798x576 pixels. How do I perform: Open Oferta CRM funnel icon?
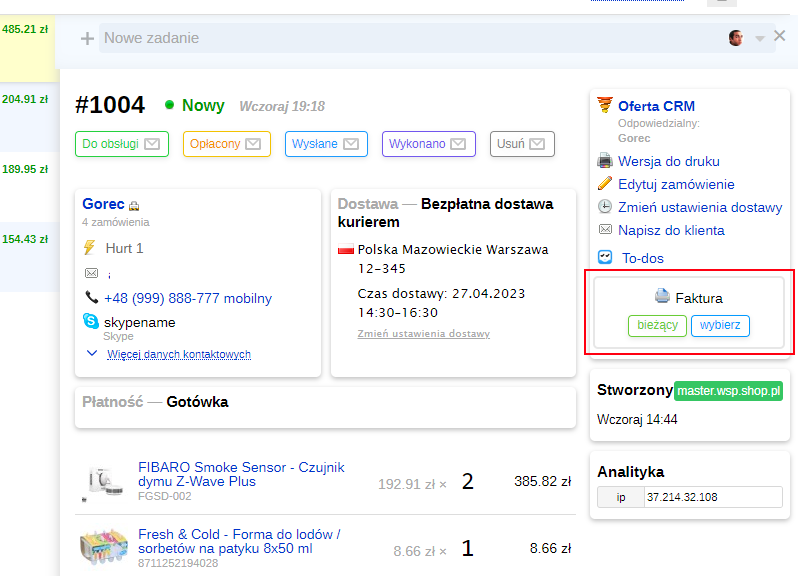click(604, 105)
